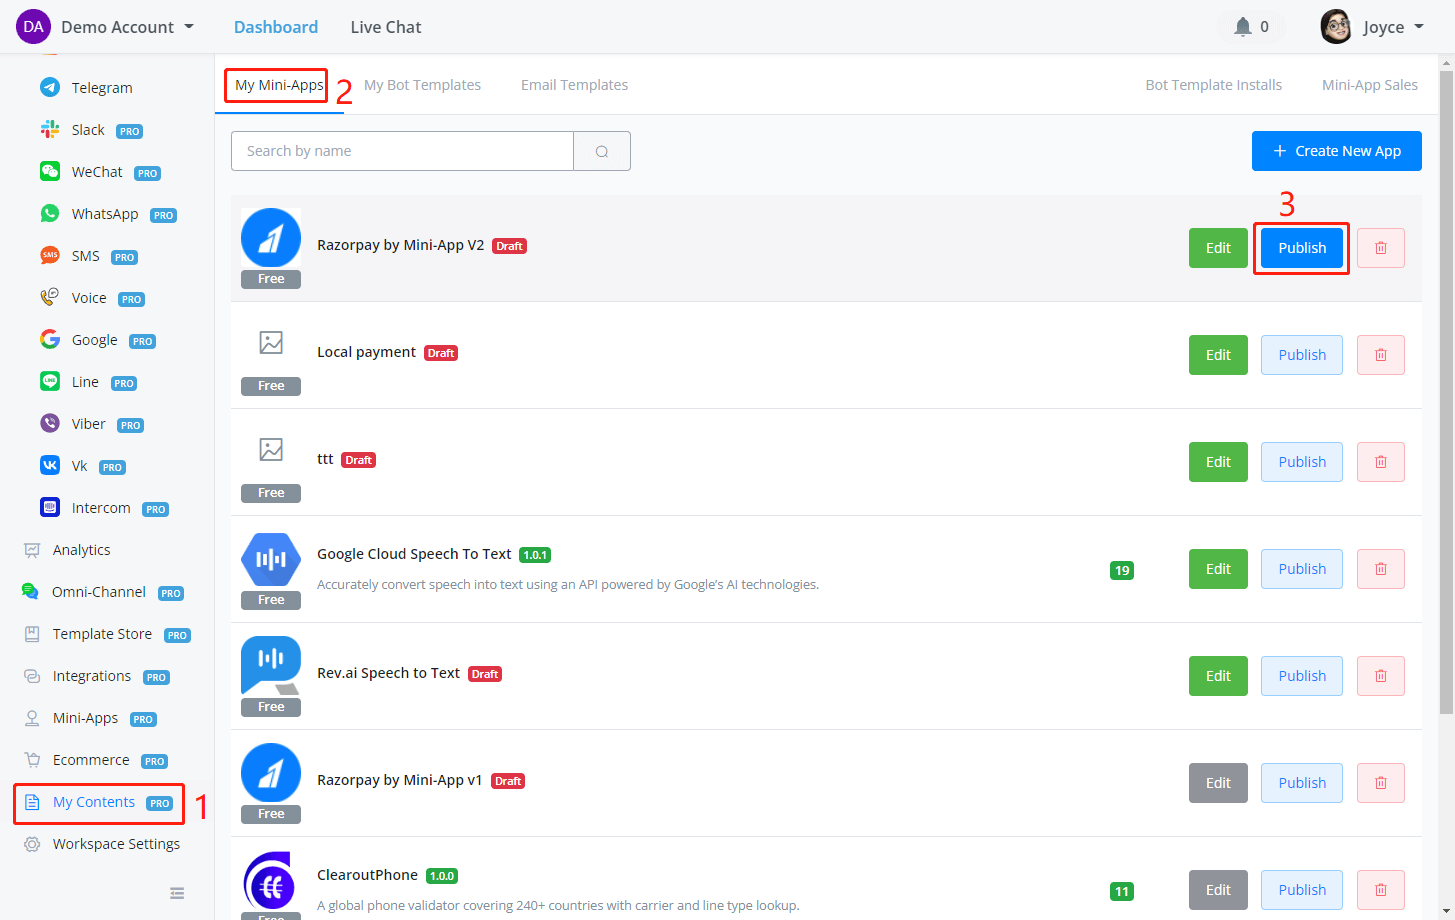Switch to Email Templates tab
The height and width of the screenshot is (920, 1455).
pyautogui.click(x=574, y=85)
